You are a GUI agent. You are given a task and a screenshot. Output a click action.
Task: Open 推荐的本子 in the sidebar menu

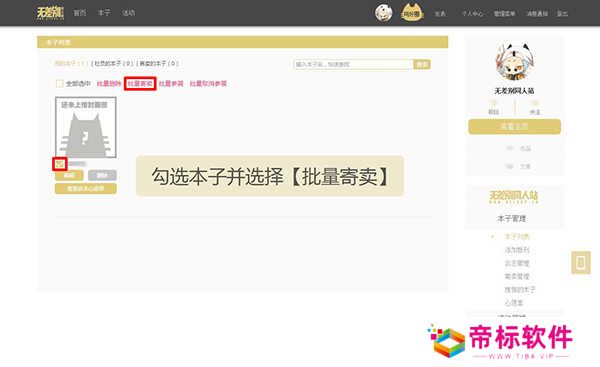point(520,289)
